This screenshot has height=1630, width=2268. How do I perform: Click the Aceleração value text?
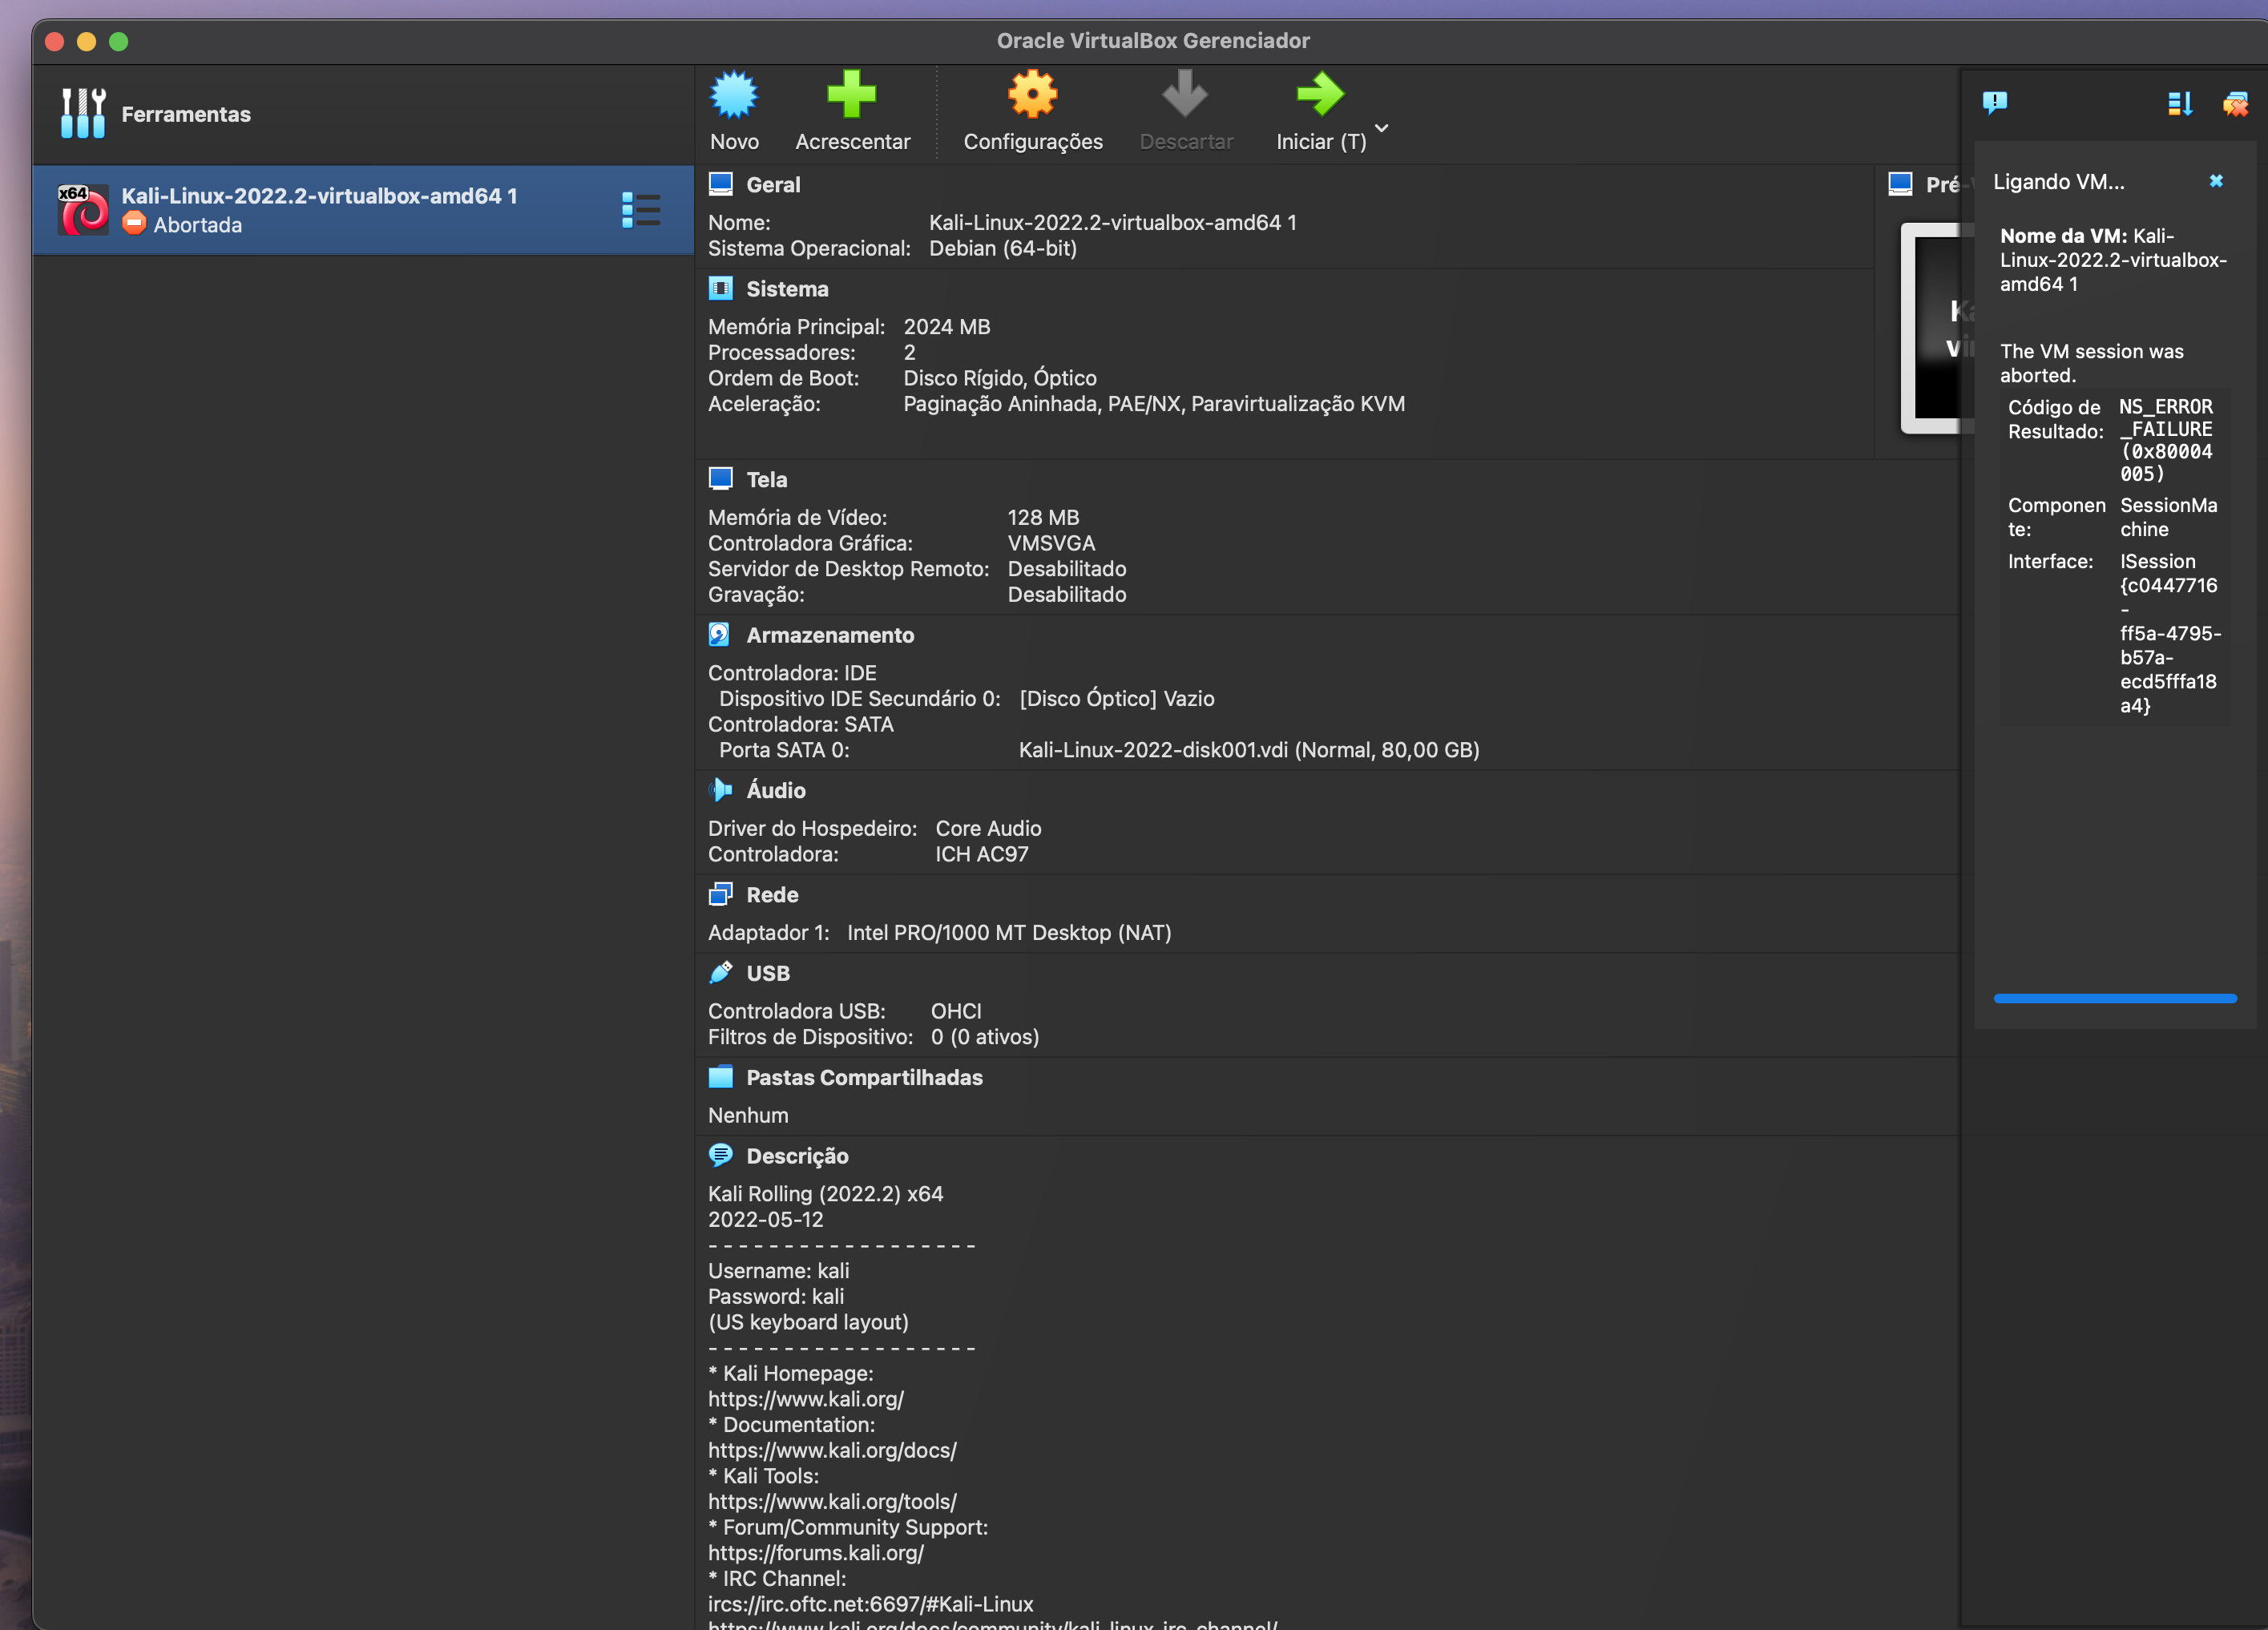pyautogui.click(x=1154, y=404)
